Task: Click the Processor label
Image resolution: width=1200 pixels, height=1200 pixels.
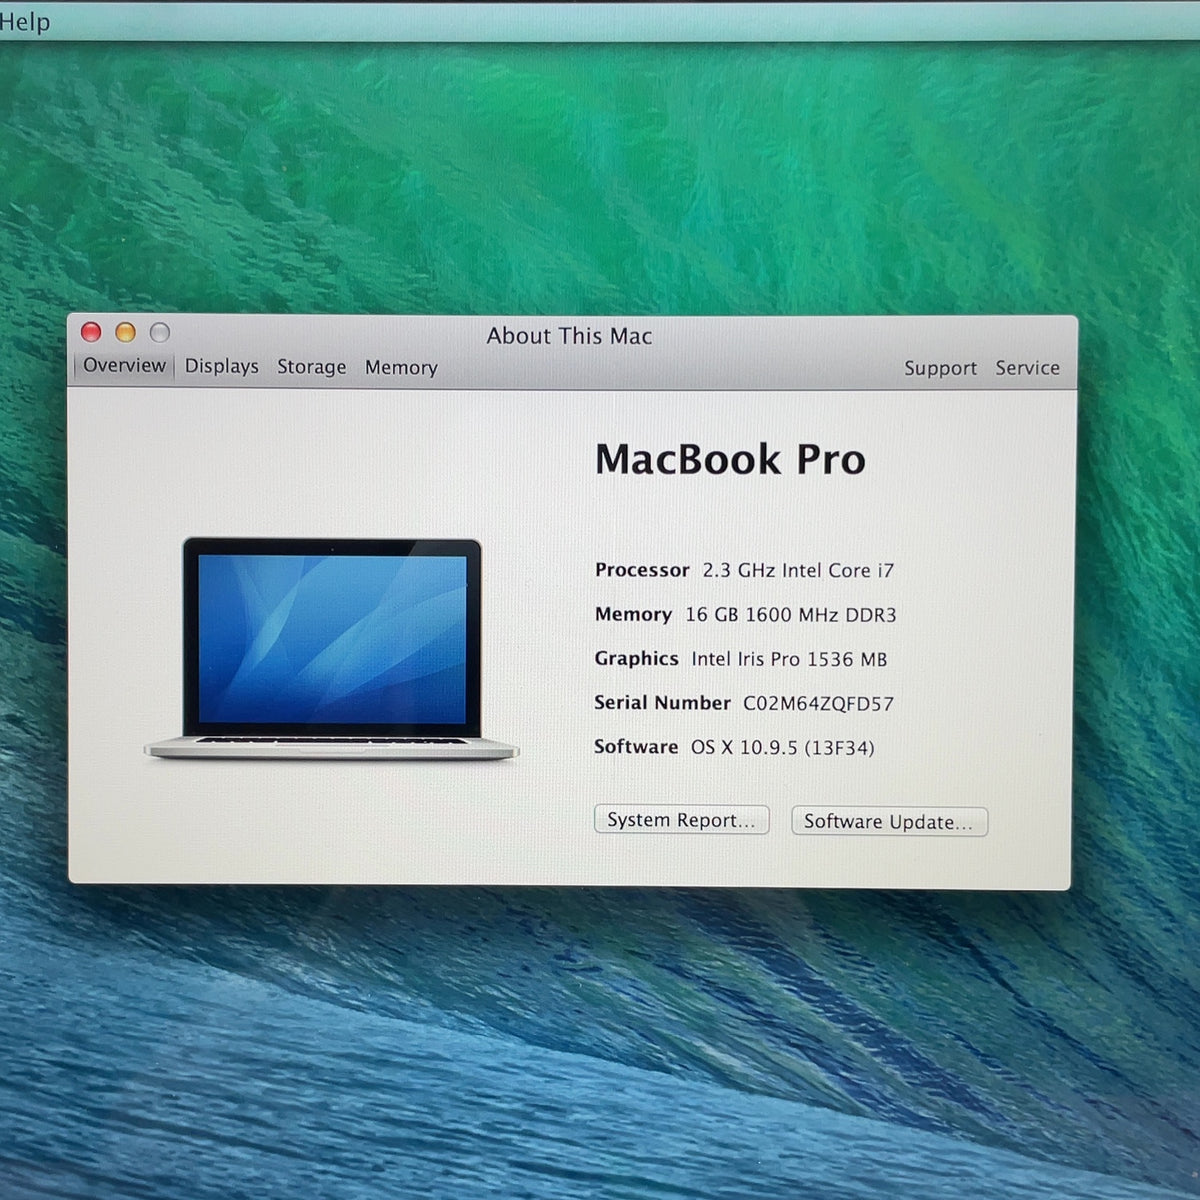Action: click(642, 570)
